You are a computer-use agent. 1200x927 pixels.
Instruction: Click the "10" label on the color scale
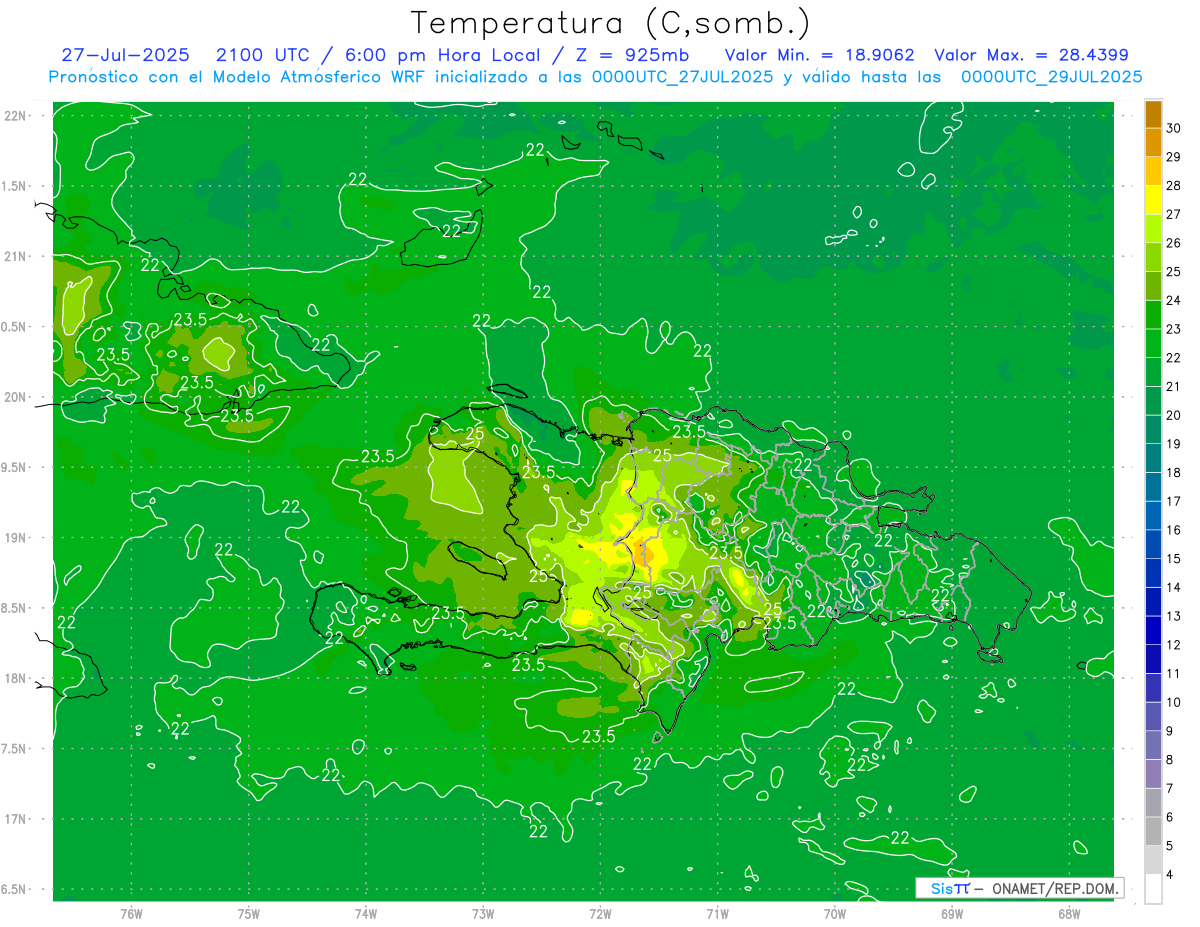coord(1174,702)
